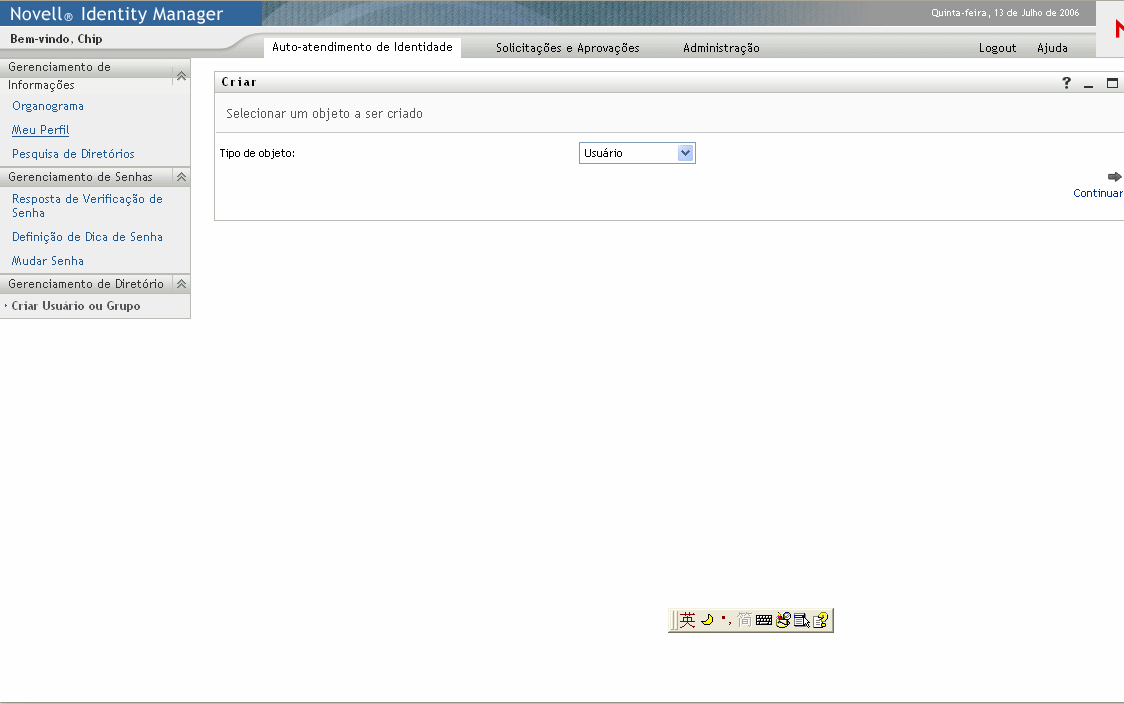Click the IME half-moon shape icon

pos(708,620)
